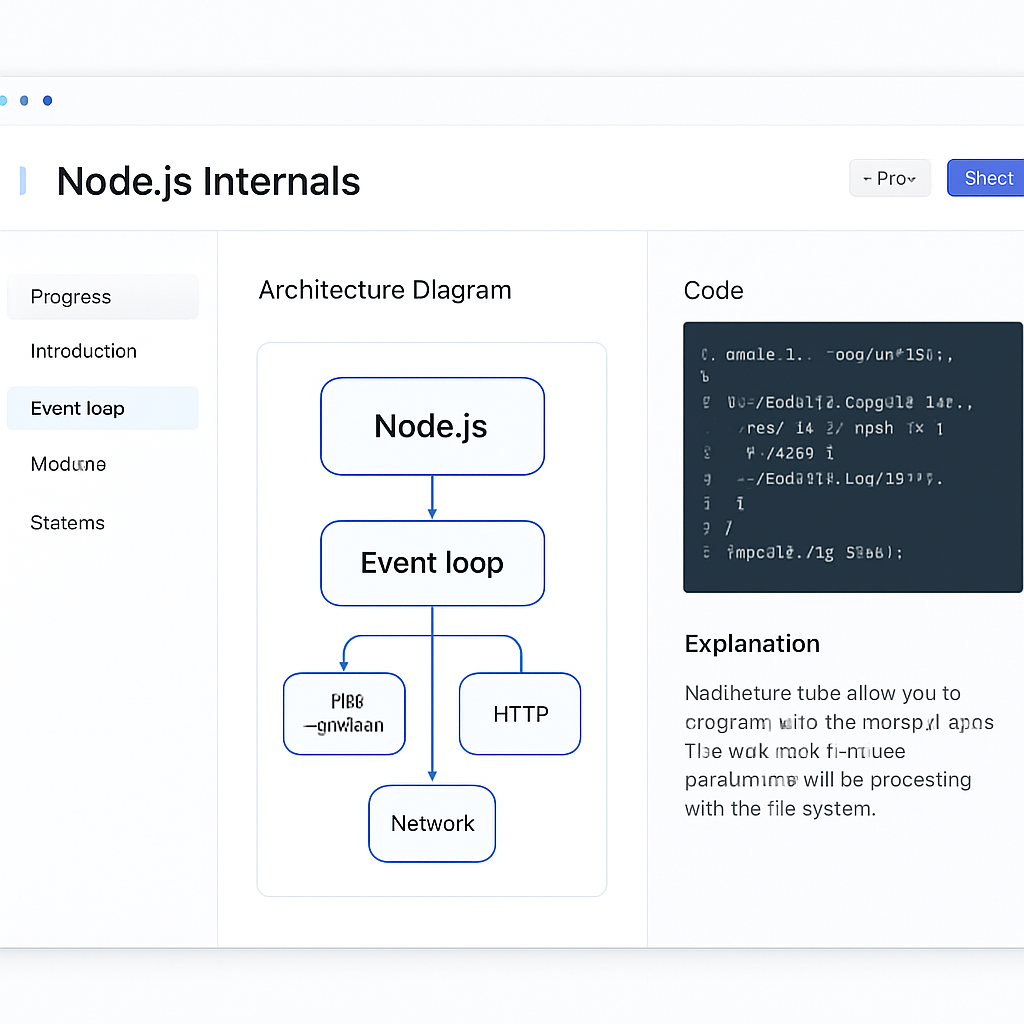Click the dark blue window dot

click(47, 101)
